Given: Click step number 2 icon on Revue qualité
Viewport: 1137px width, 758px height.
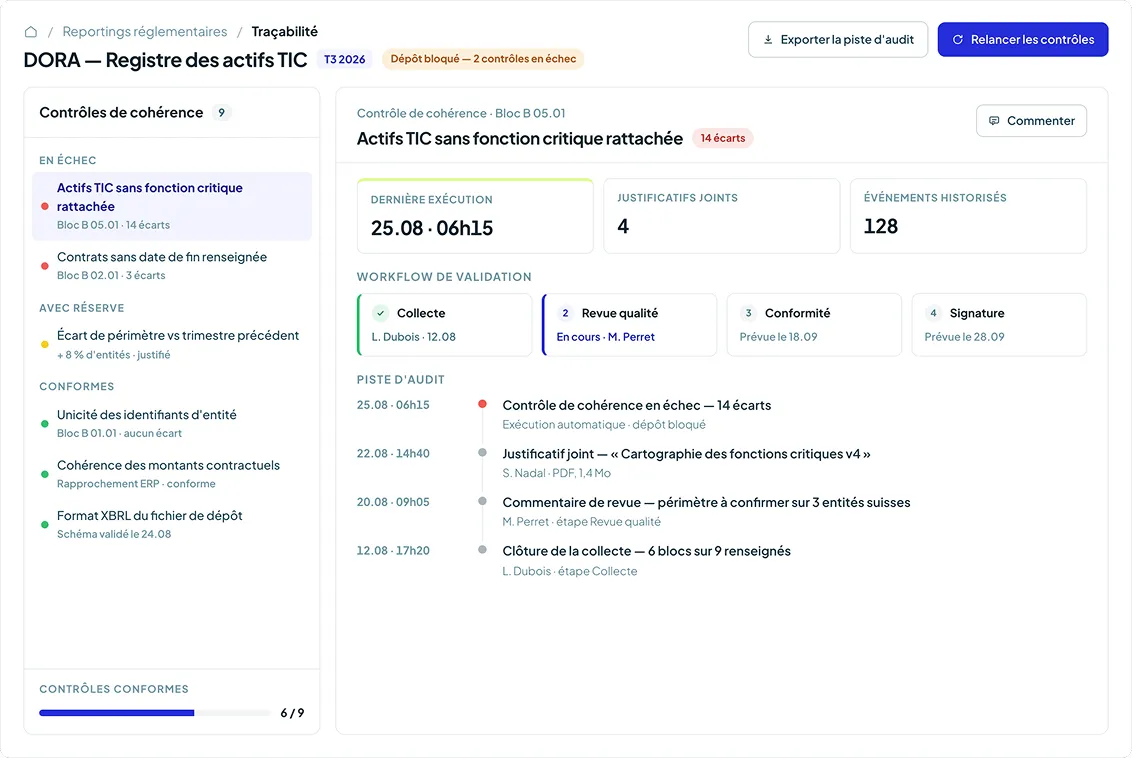Looking at the screenshot, I should pyautogui.click(x=566, y=313).
